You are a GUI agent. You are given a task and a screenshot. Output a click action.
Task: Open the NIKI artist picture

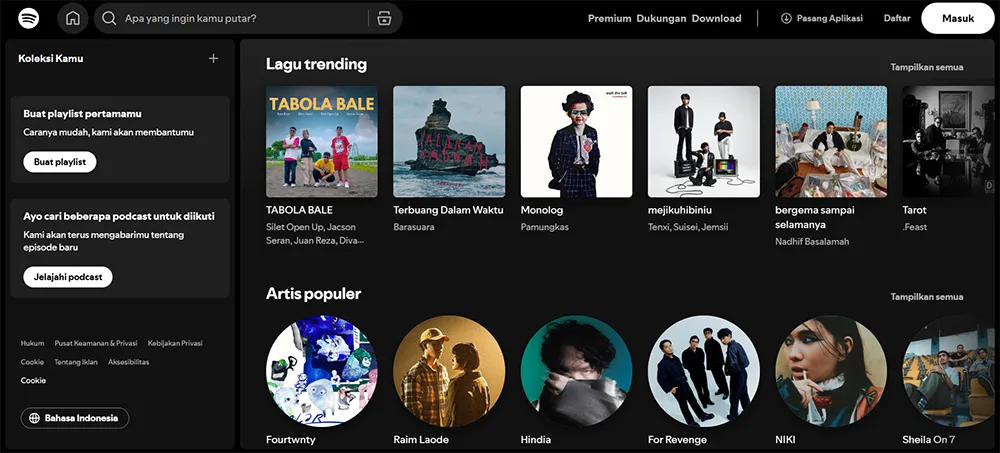click(831, 371)
